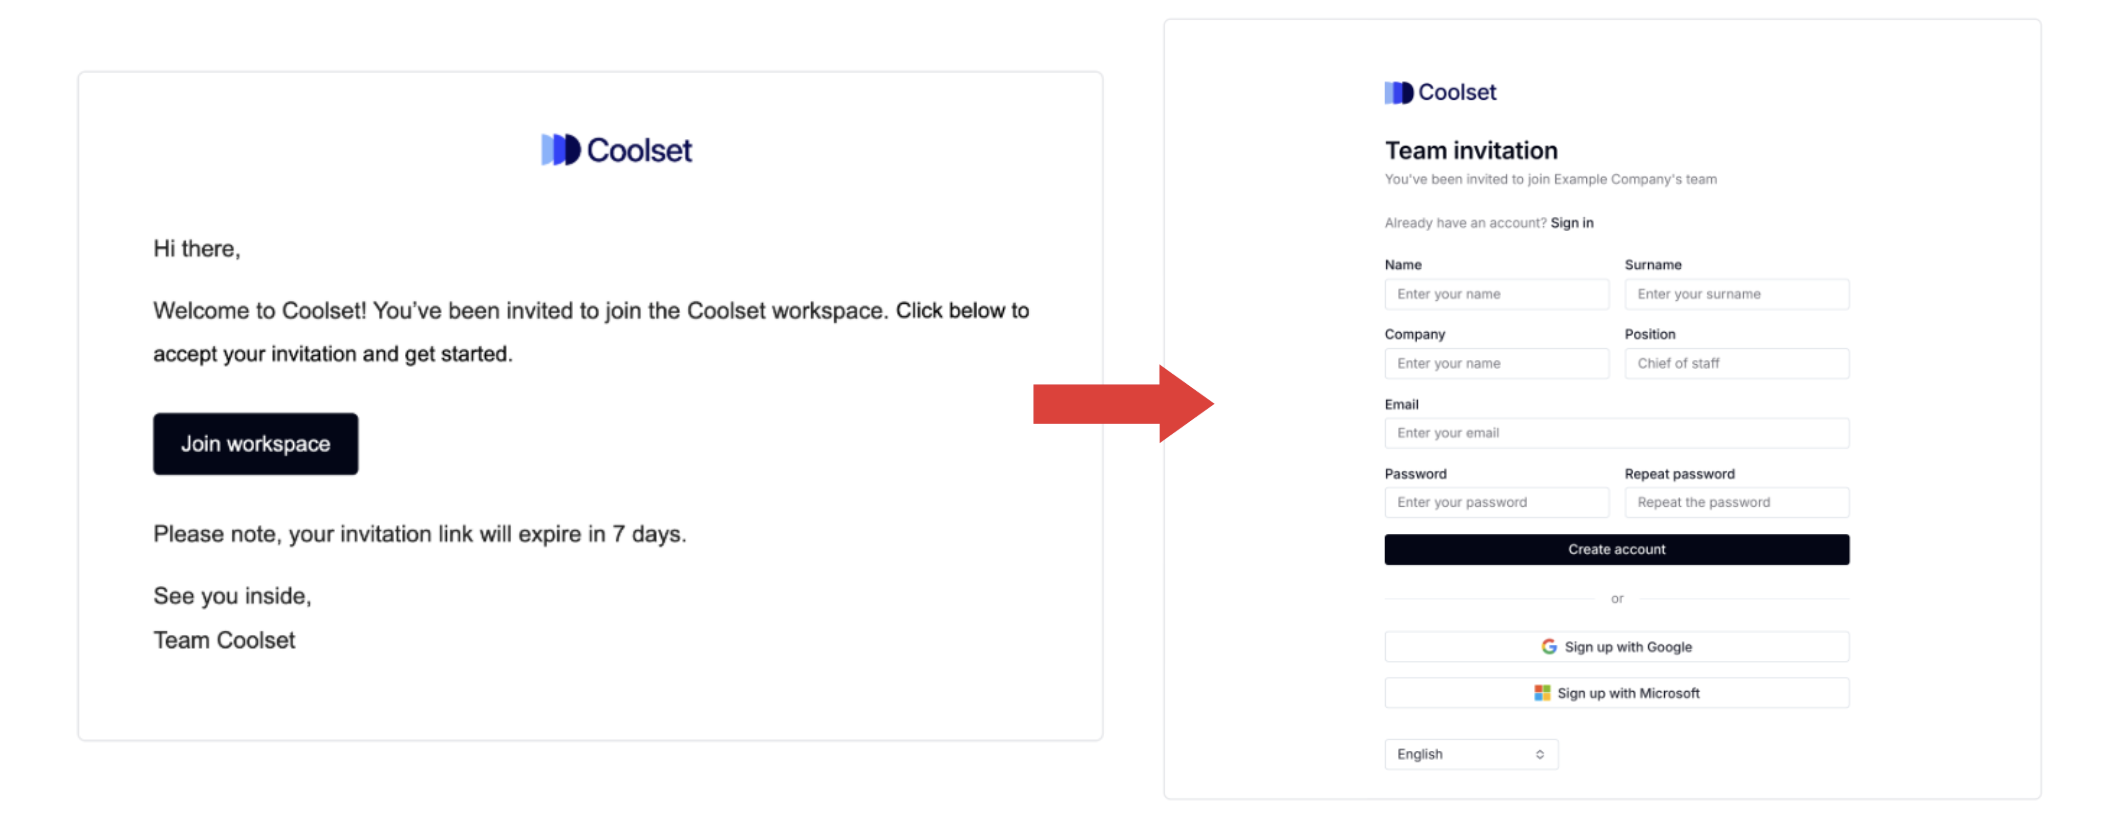The height and width of the screenshot is (820, 2110).
Task: Follow the Sign in link
Action: coord(1572,223)
